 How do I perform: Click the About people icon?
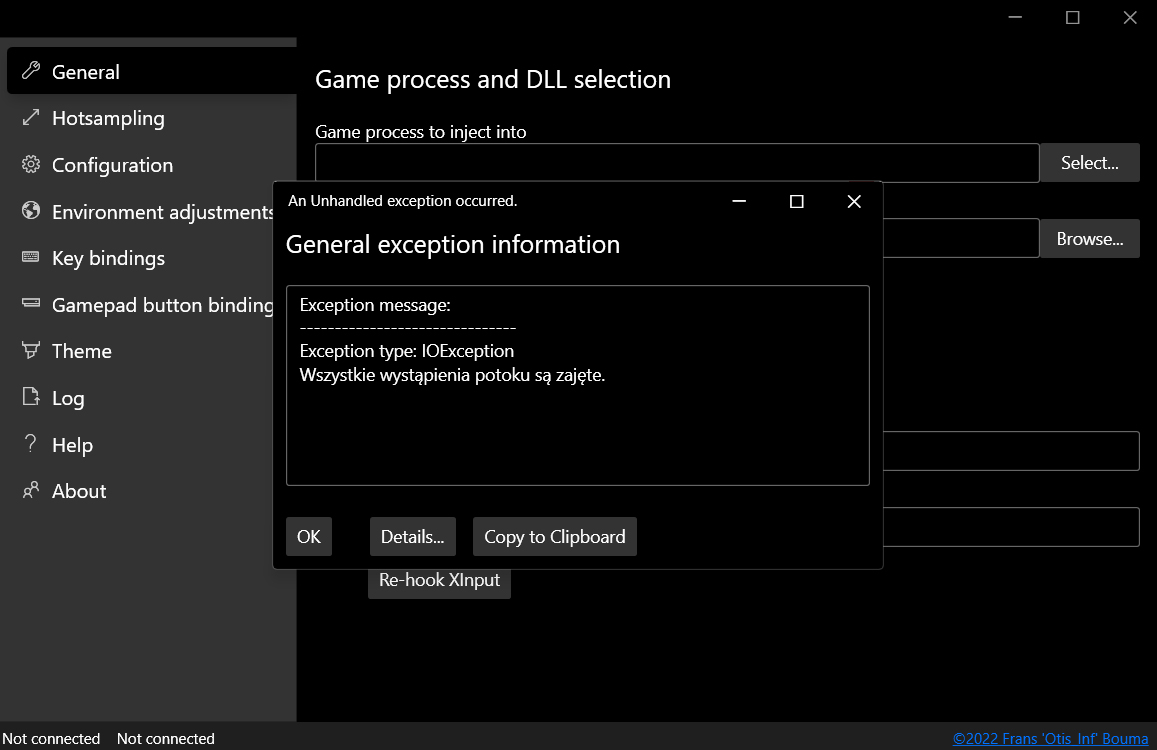[31, 490]
